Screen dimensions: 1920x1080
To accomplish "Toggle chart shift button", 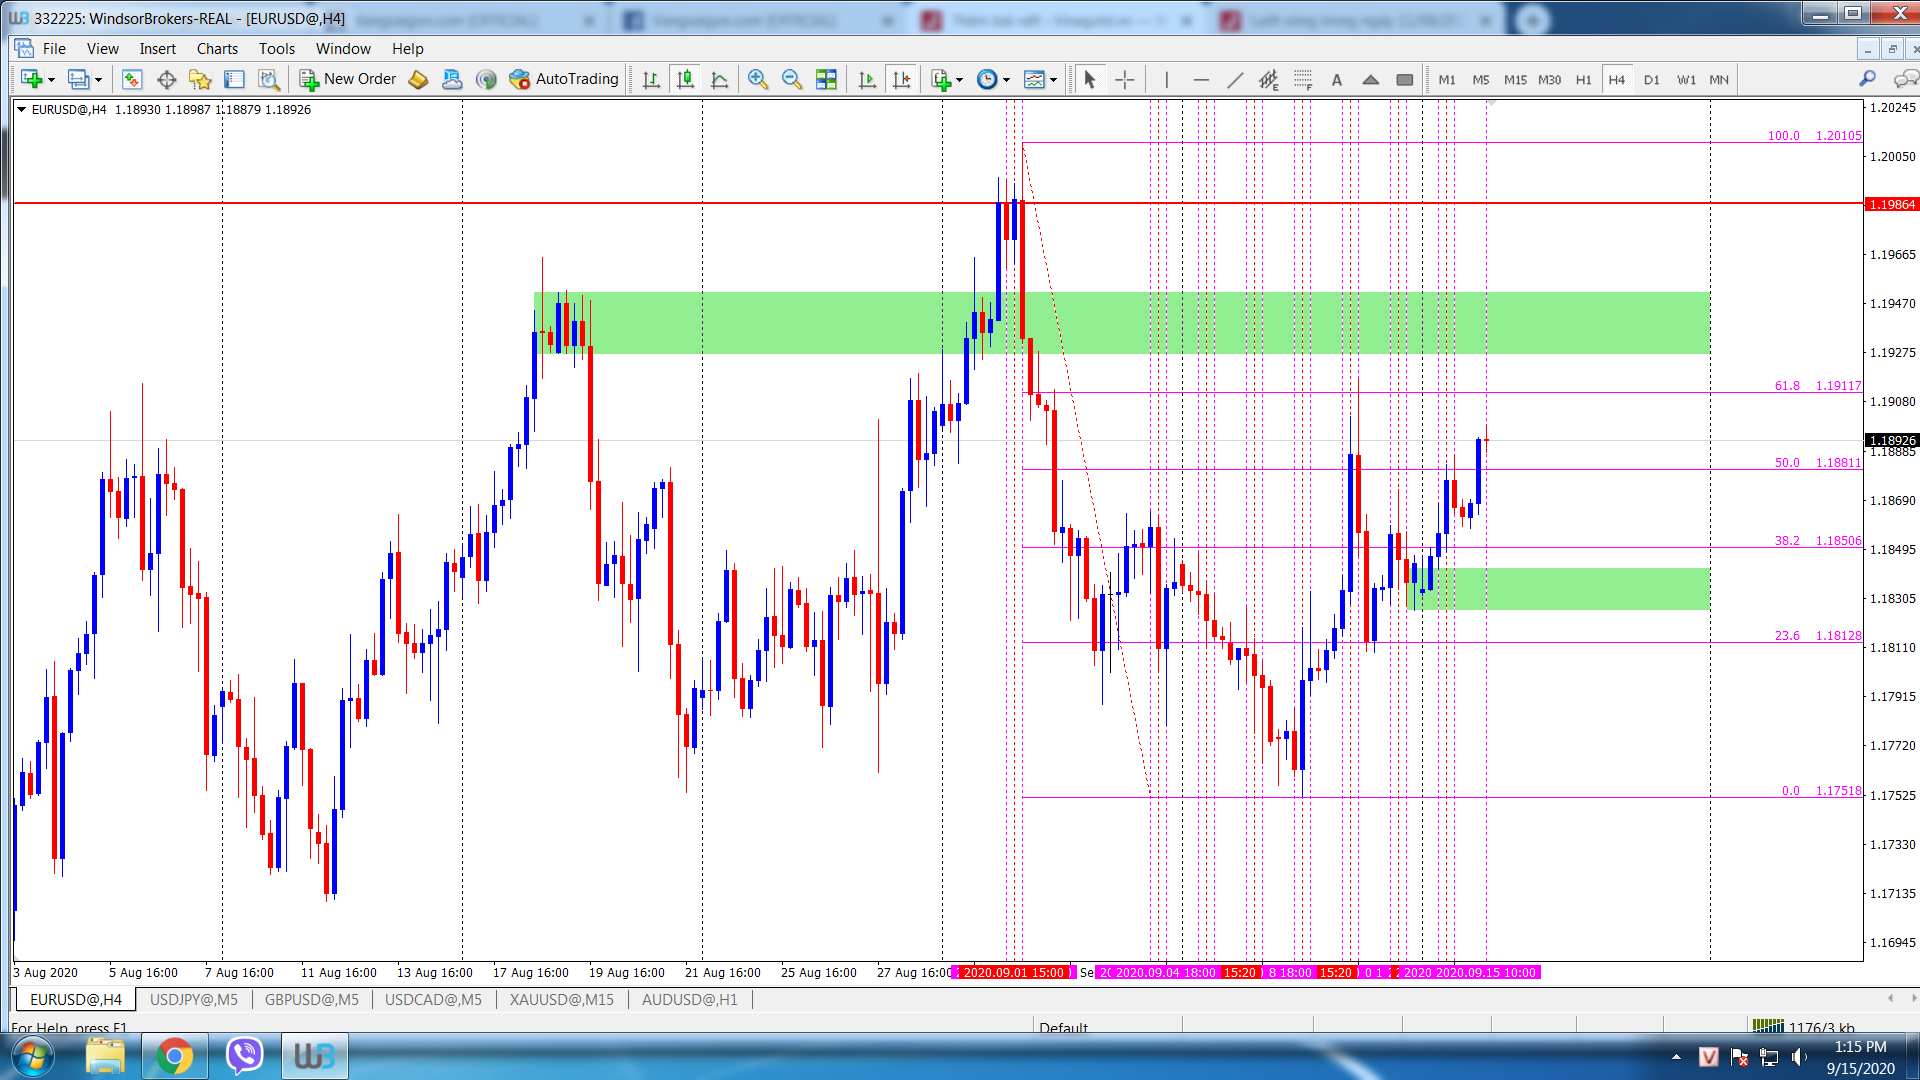I will click(x=901, y=79).
